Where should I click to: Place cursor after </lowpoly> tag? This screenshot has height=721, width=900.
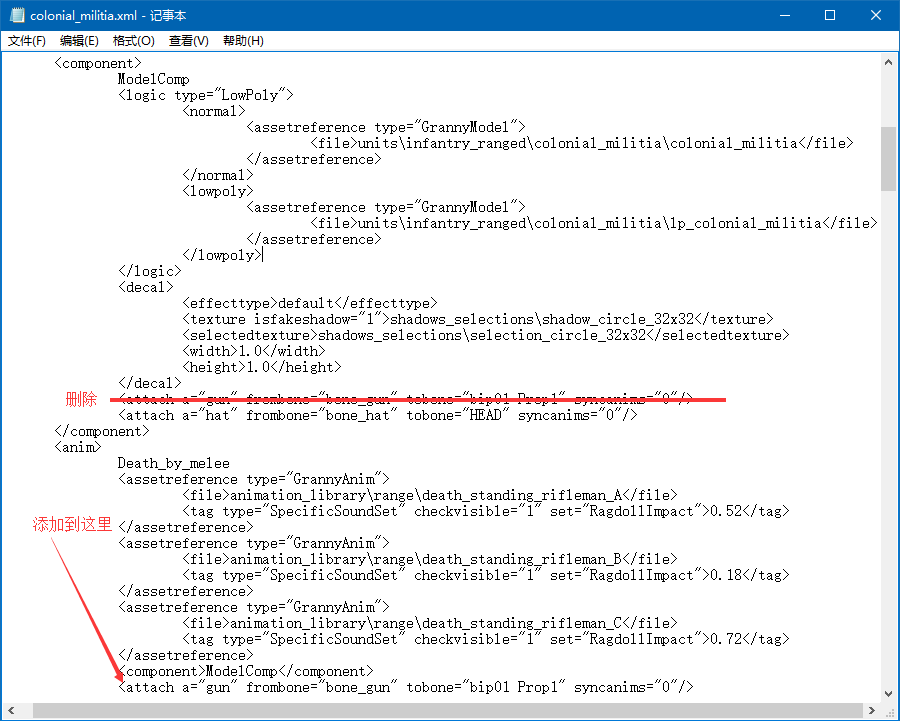262,255
